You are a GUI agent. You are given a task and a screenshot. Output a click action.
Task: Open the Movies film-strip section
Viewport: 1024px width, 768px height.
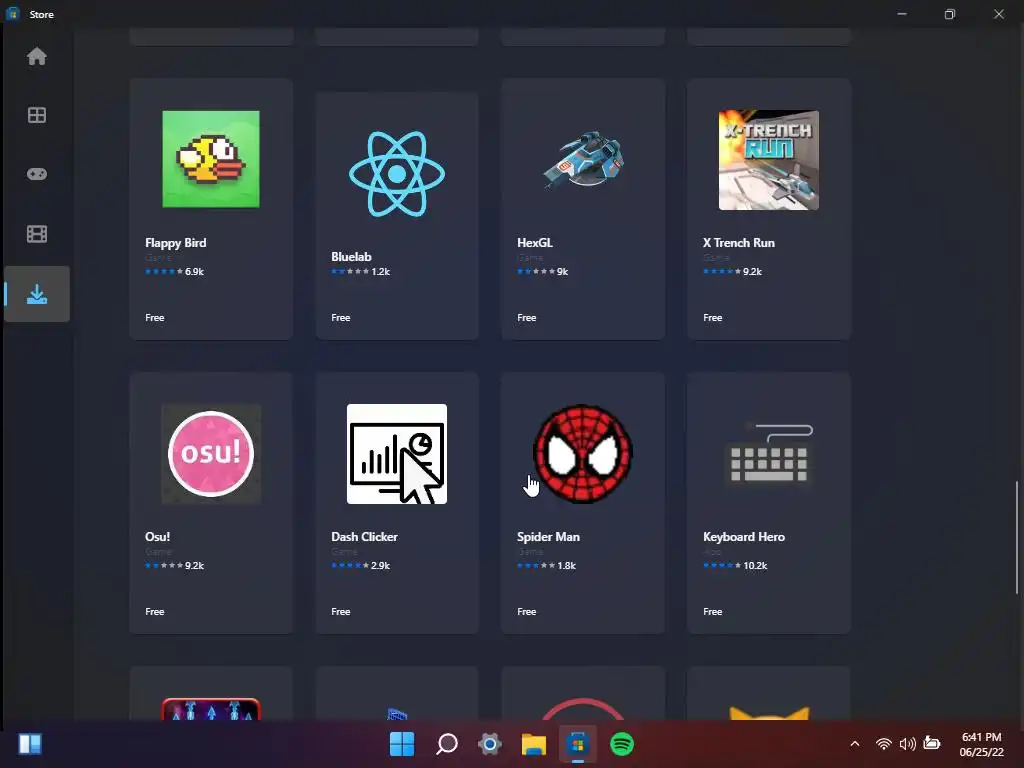click(37, 234)
